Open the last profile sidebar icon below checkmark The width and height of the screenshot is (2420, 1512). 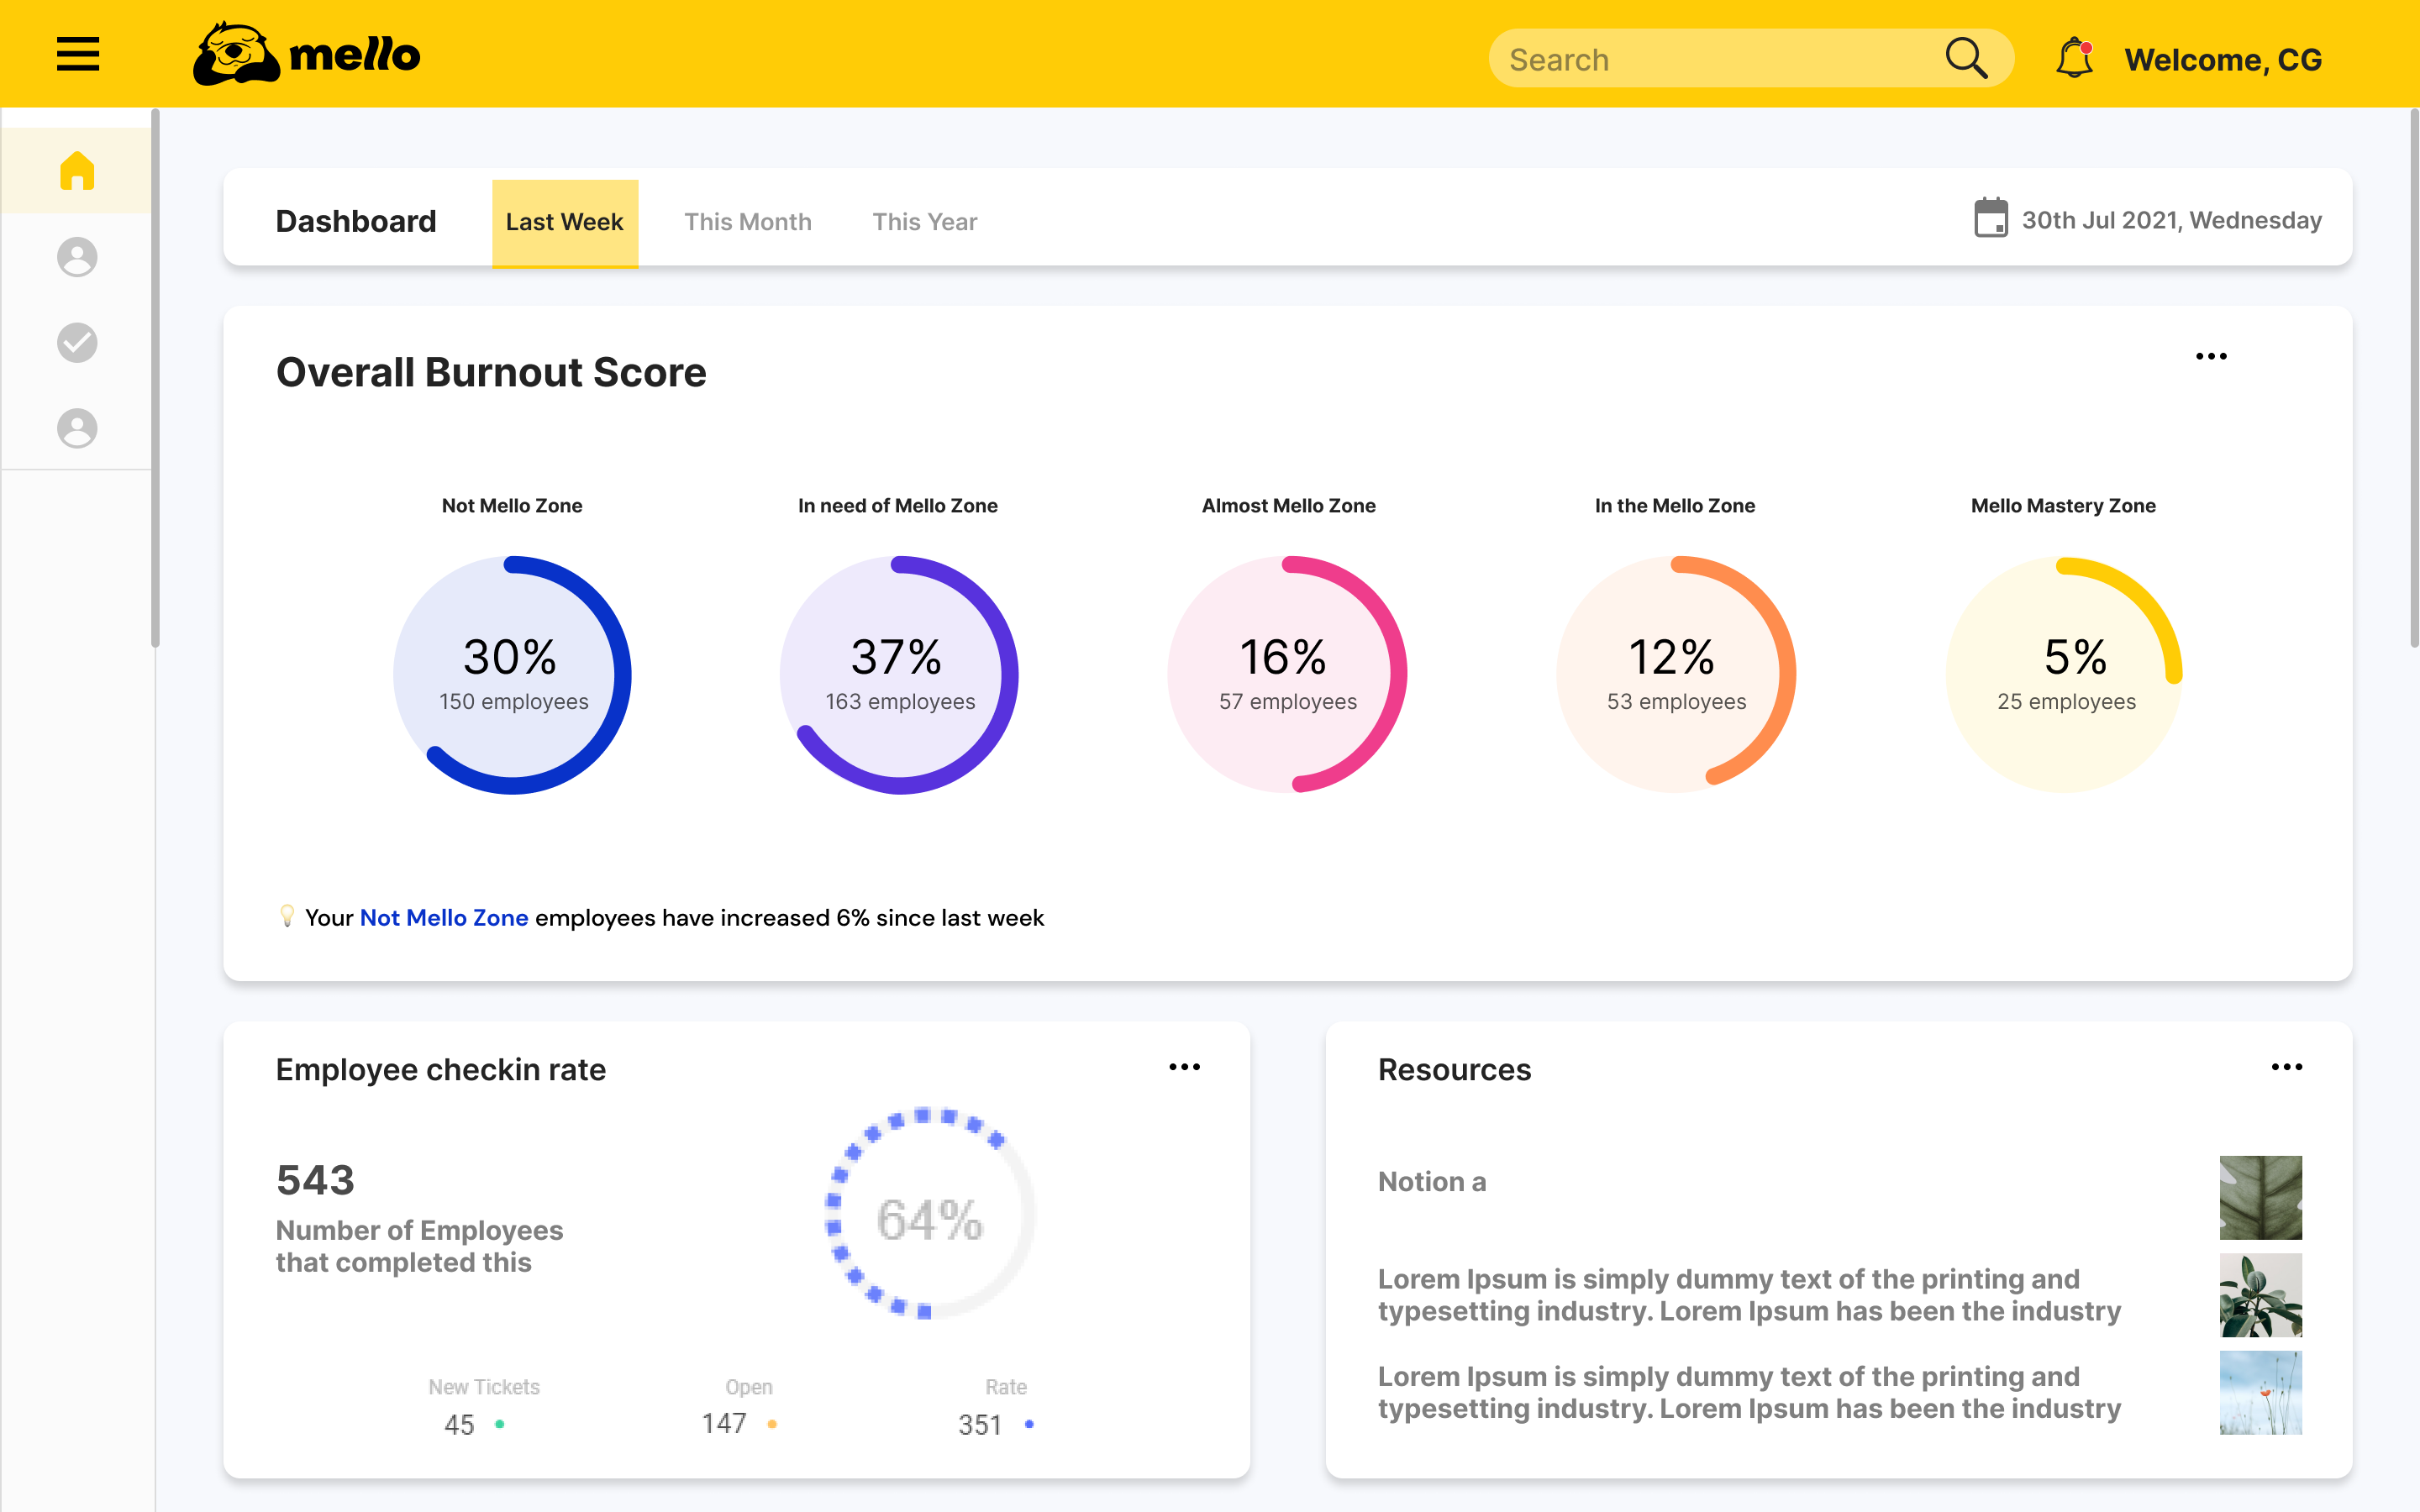77,428
